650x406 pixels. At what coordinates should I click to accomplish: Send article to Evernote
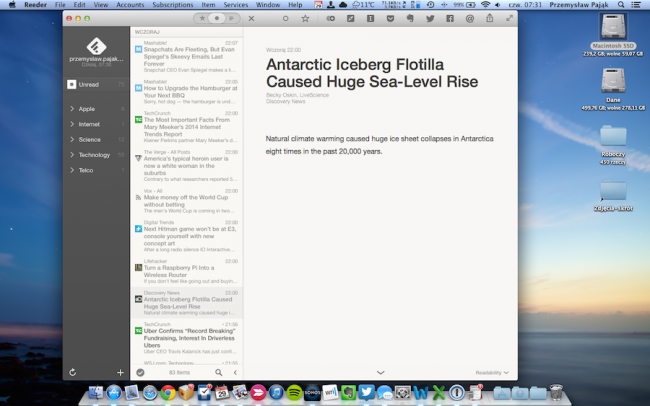[410, 18]
